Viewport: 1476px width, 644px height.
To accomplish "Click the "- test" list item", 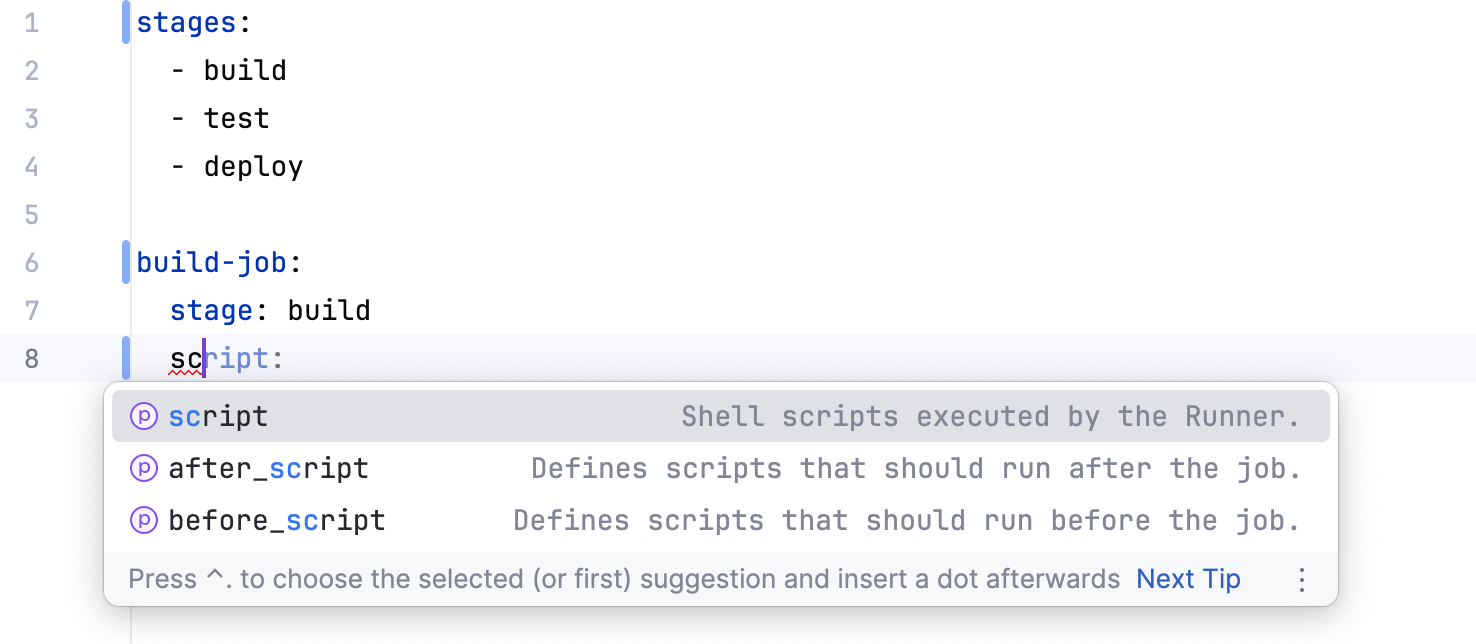I will tap(221, 118).
